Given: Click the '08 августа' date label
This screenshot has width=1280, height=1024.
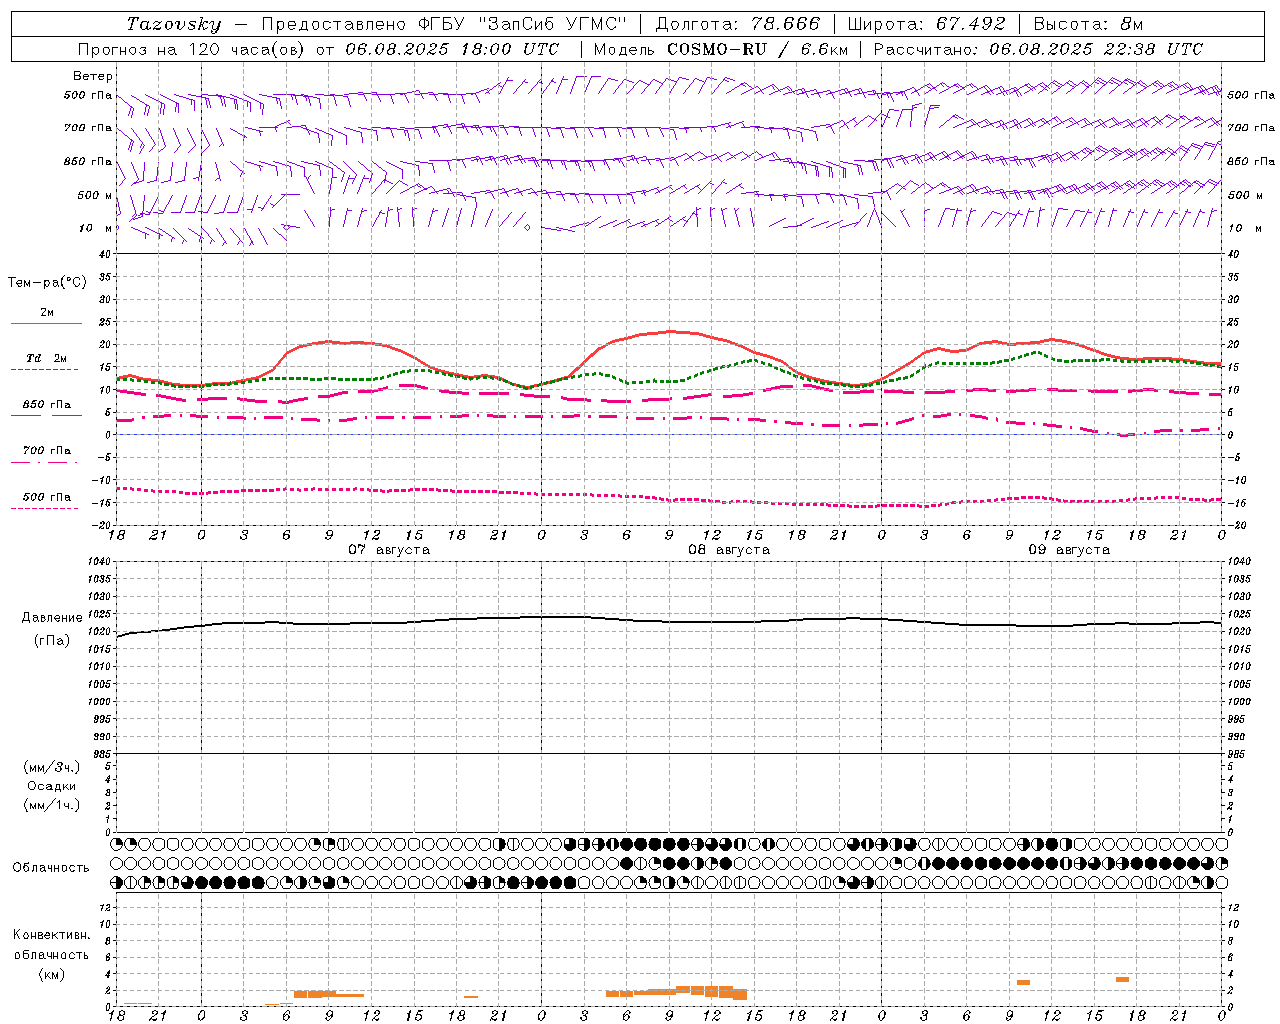Looking at the screenshot, I should 729,550.
